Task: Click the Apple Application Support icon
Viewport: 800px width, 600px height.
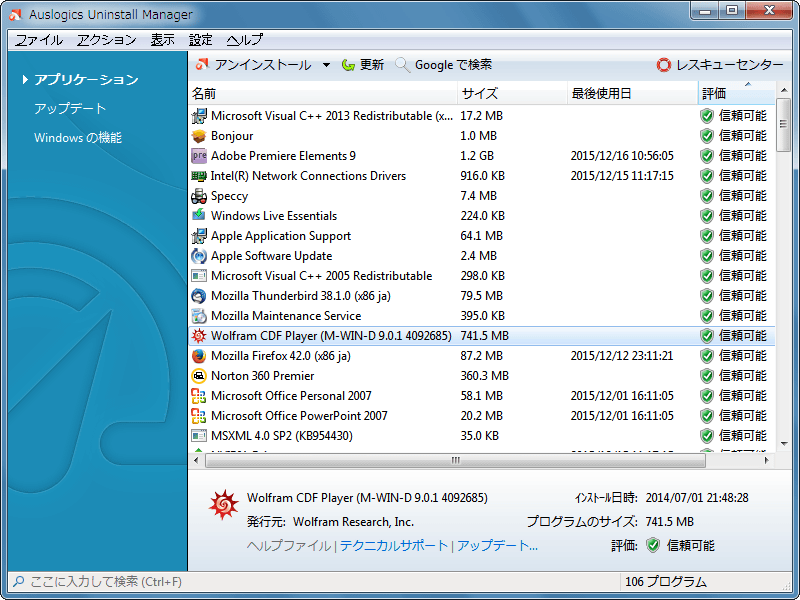Action: (198, 236)
